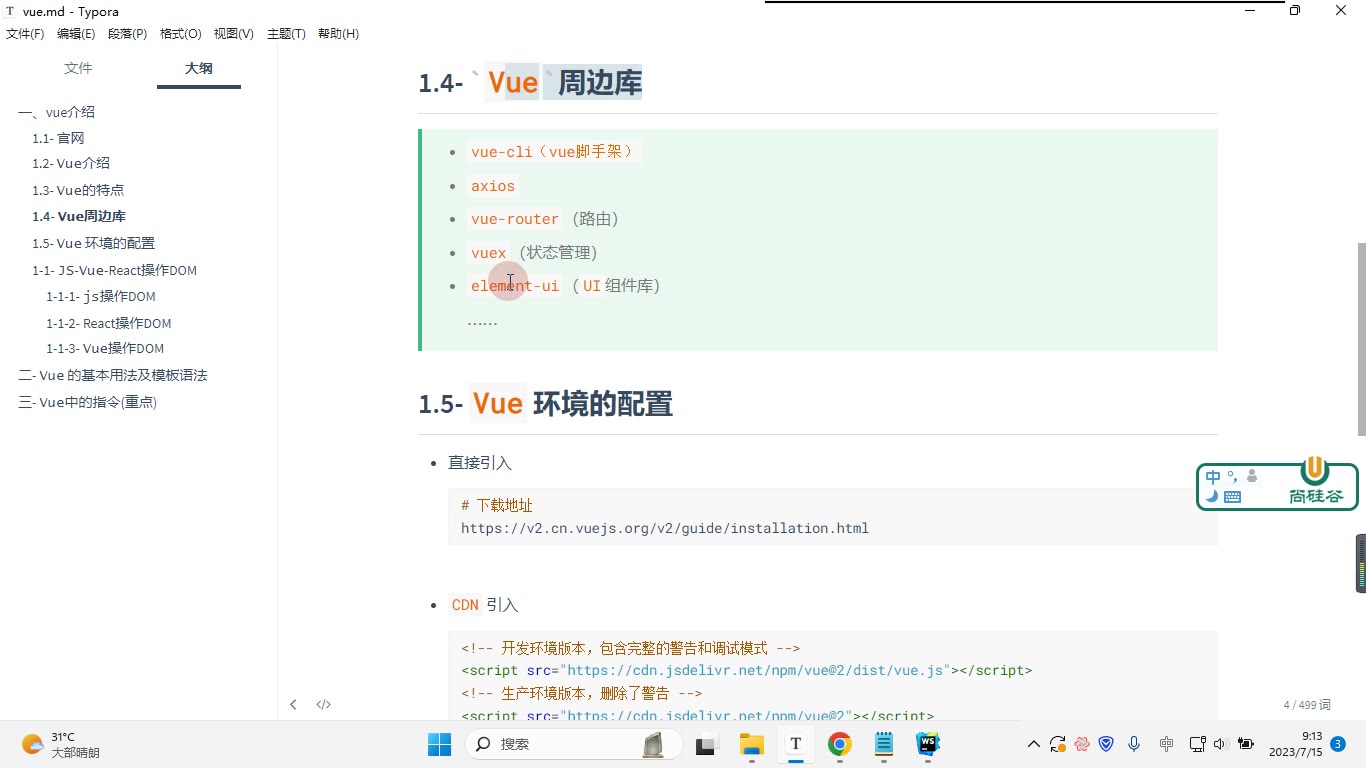The height and width of the screenshot is (768, 1366).
Task: Open the 格式(O) menu
Action: pos(180,34)
